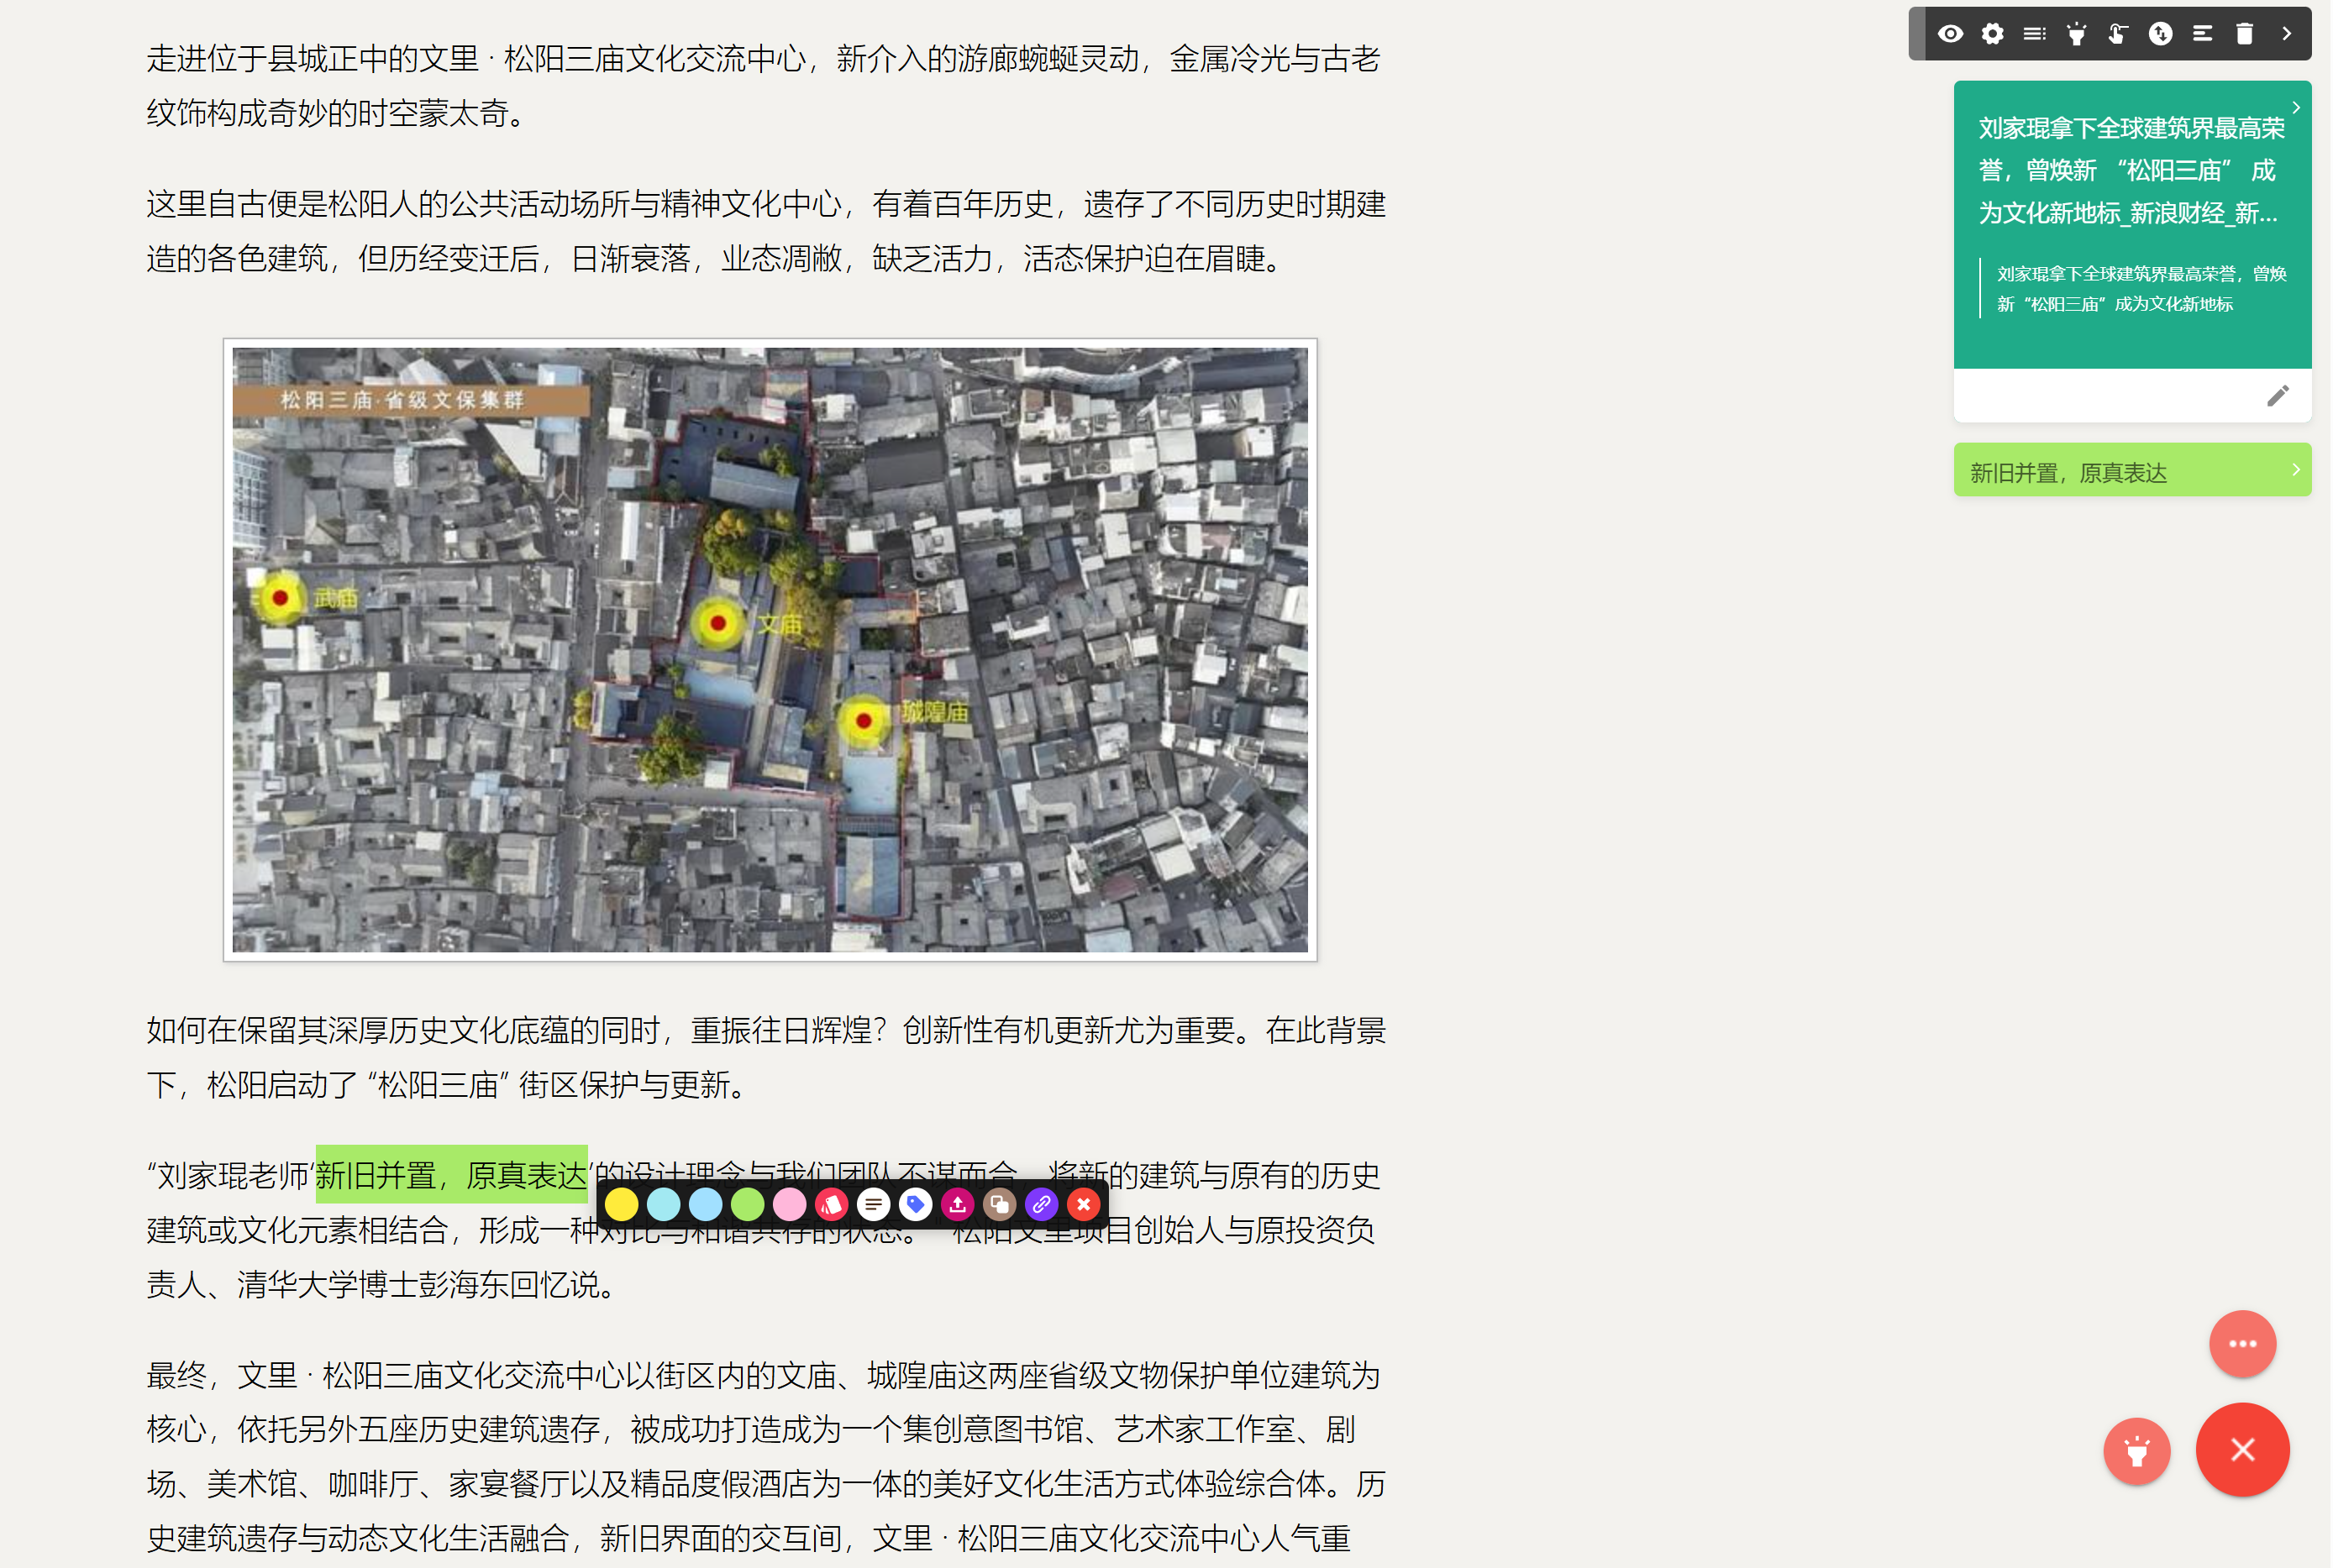Select the highlighter tool in the top toolbar
Viewport: 2333px width, 1568px height.
(x=2077, y=33)
